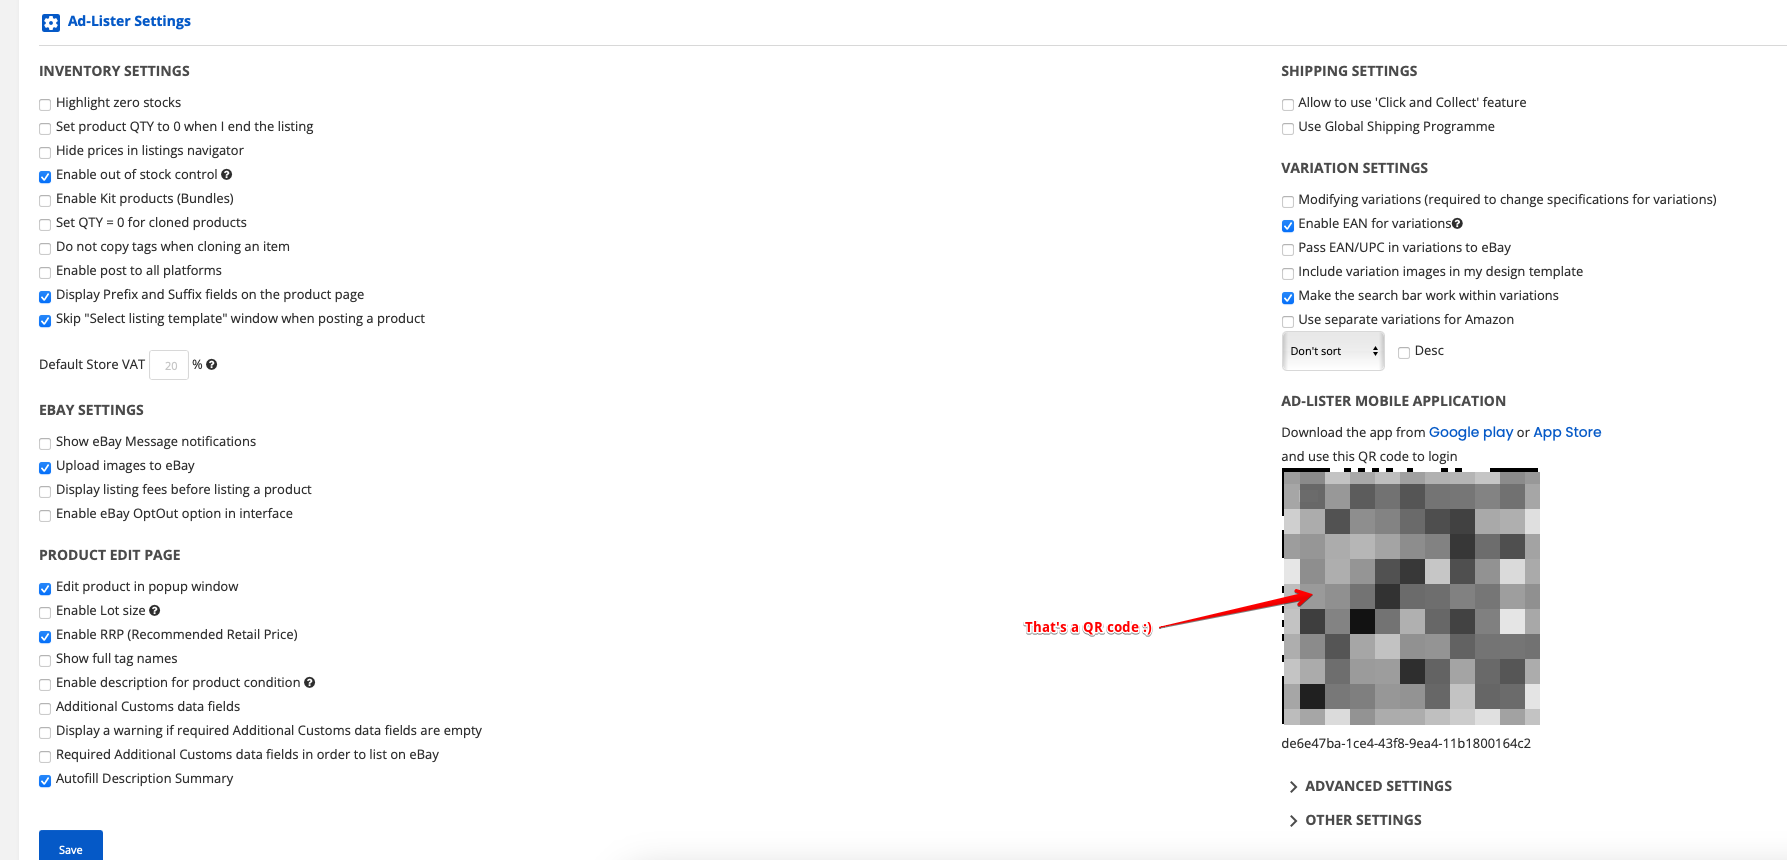Enable Include variation images in design template
Viewport: 1787px width, 860px height.
pyautogui.click(x=1288, y=273)
